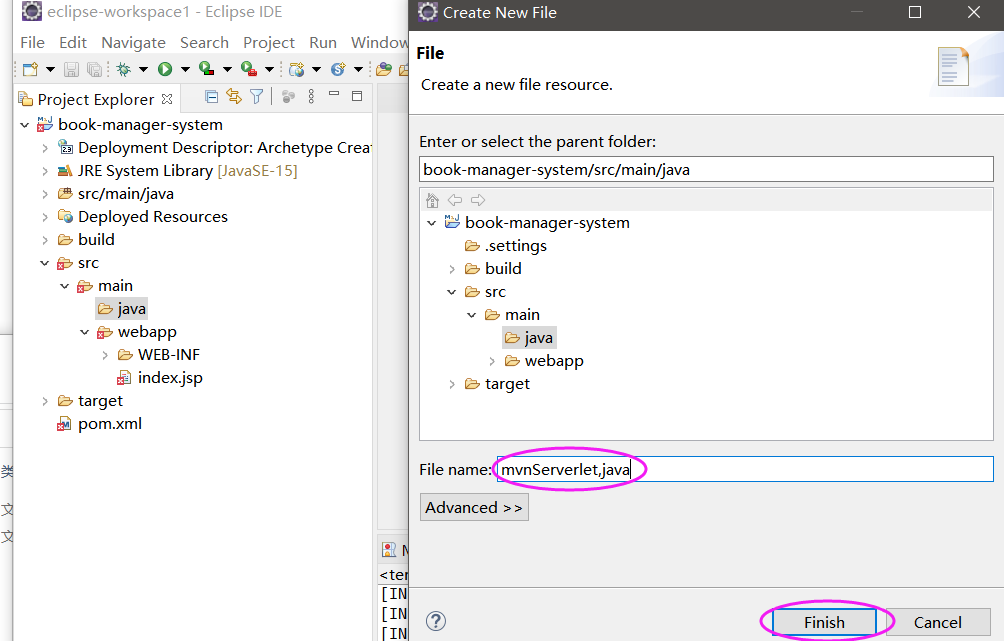Collapse src folder in dialog tree
This screenshot has height=641, width=1004.
tap(451, 292)
